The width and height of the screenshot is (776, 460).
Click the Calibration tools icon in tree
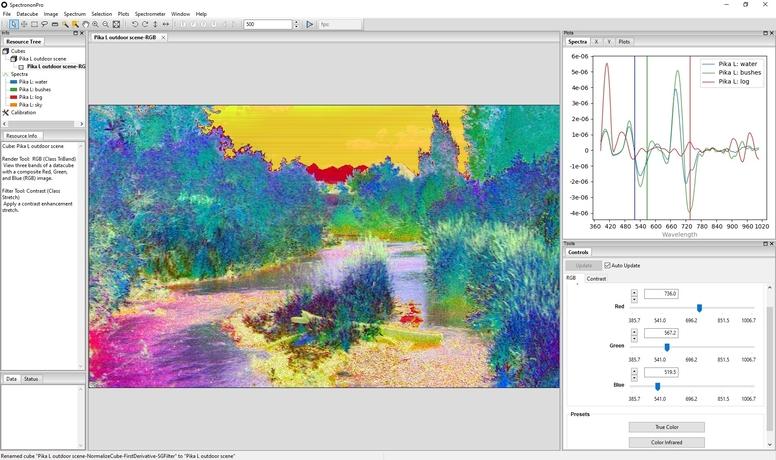(6, 112)
